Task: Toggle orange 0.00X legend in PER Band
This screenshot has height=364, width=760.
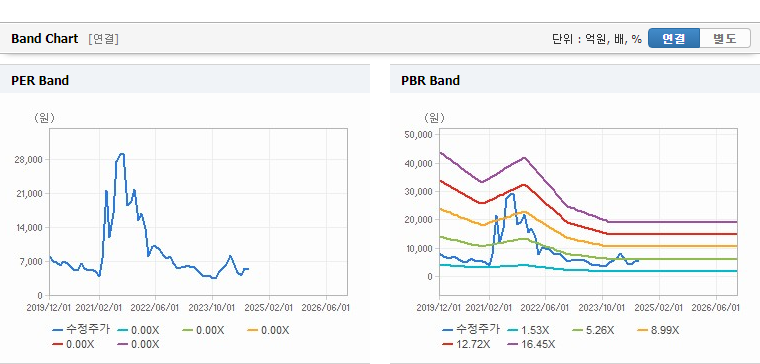Action: 268,330
